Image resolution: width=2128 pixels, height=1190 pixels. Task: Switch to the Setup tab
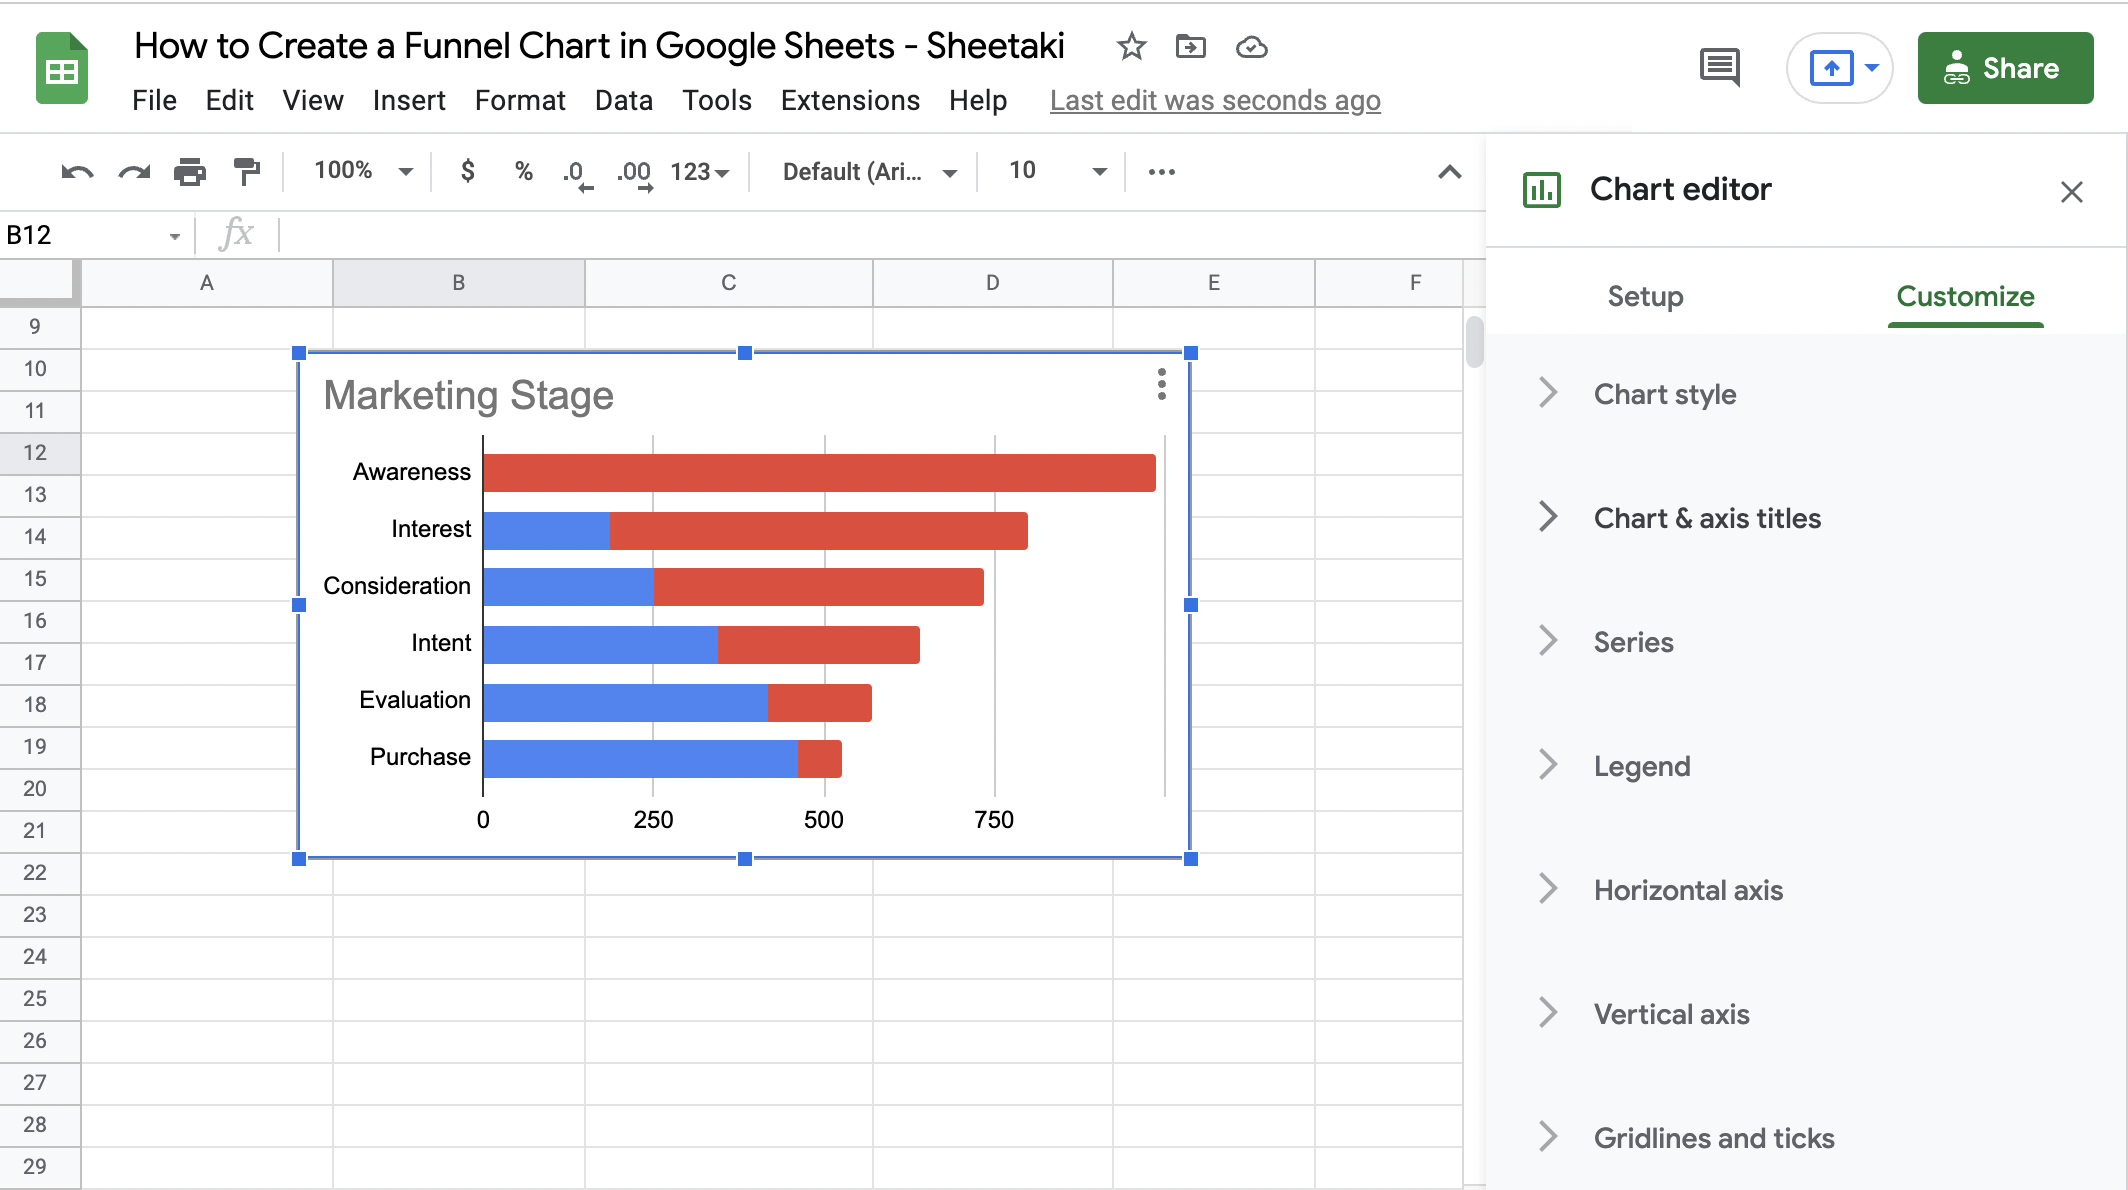[x=1645, y=296]
